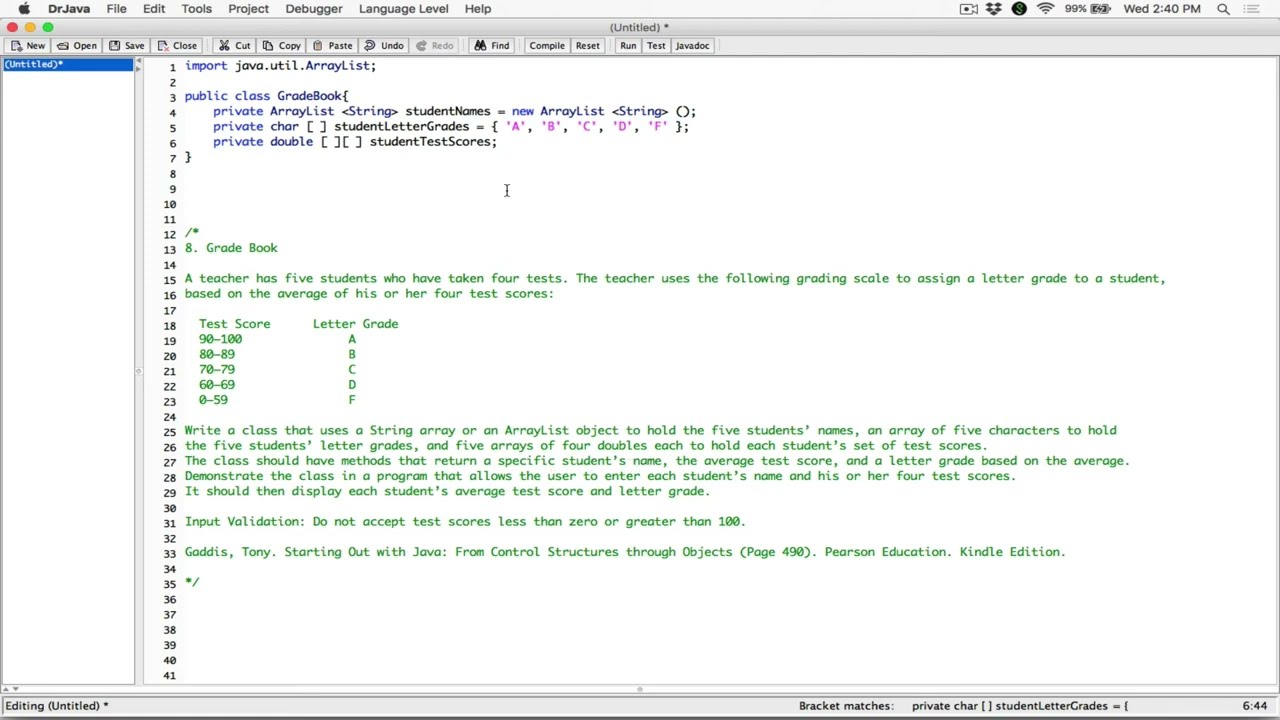Click the 'Input Validation:' comment line
Viewport: 1280px width, 720px height.
[x=465, y=522]
